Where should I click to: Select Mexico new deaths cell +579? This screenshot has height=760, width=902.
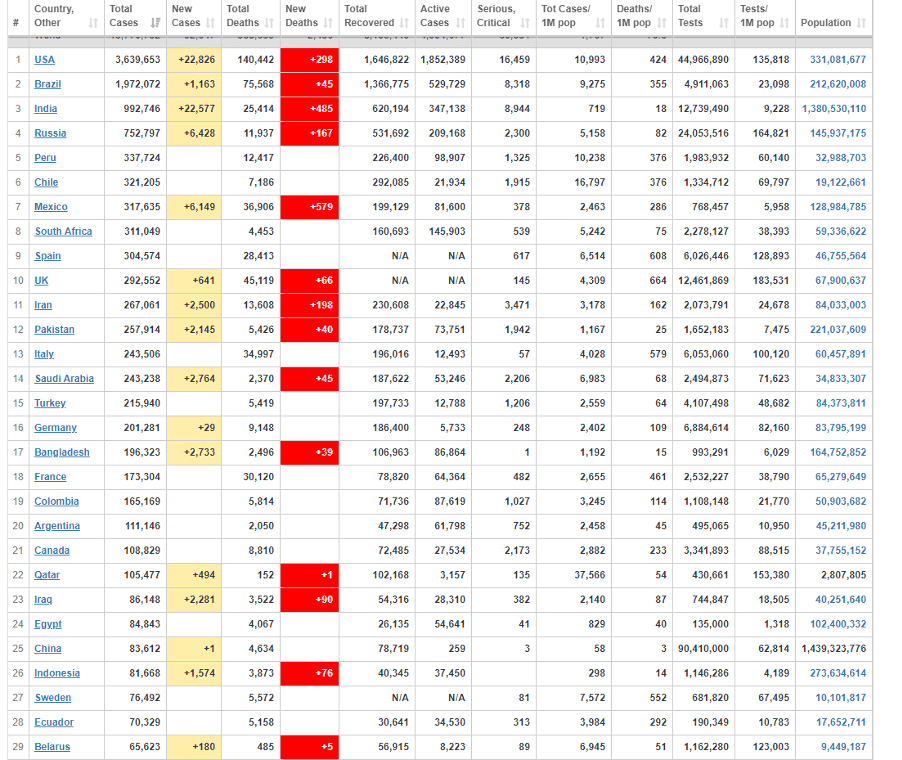click(309, 207)
